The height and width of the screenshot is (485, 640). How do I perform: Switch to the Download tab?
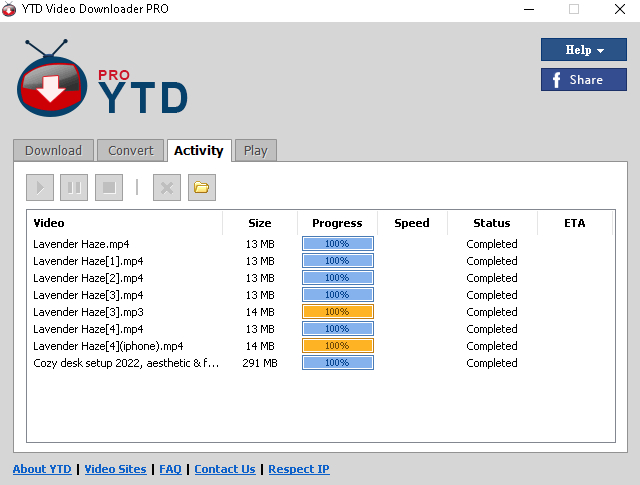tap(53, 151)
